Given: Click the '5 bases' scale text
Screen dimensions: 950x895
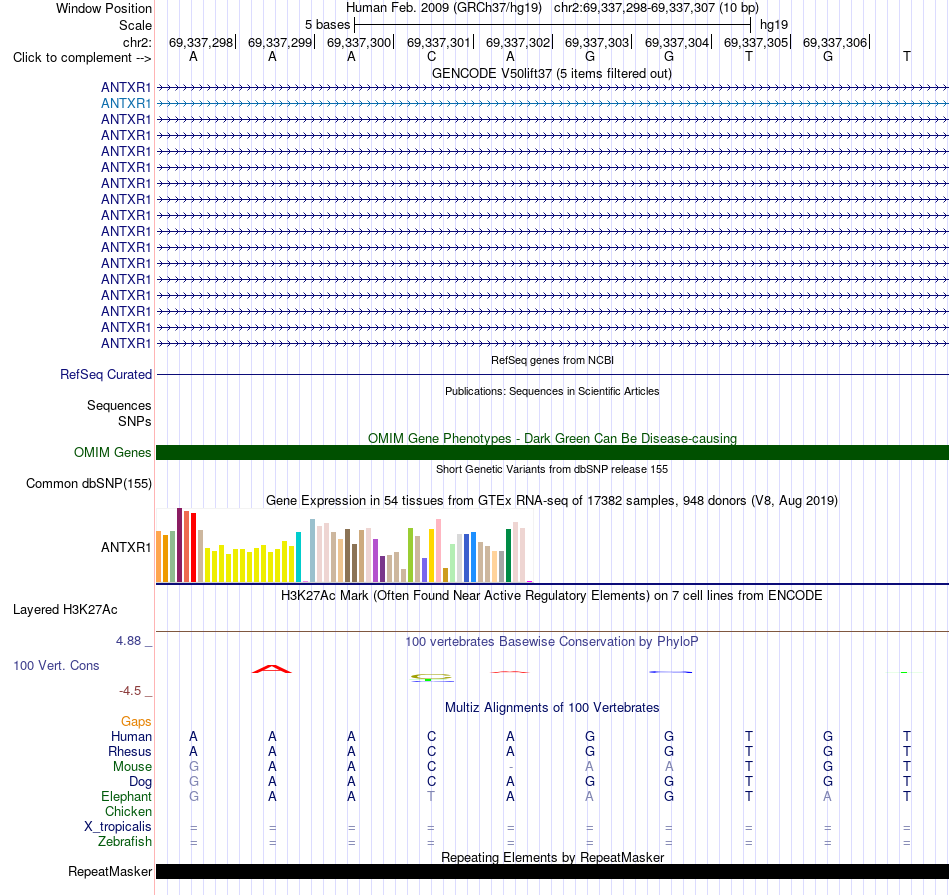Looking at the screenshot, I should point(328,25).
